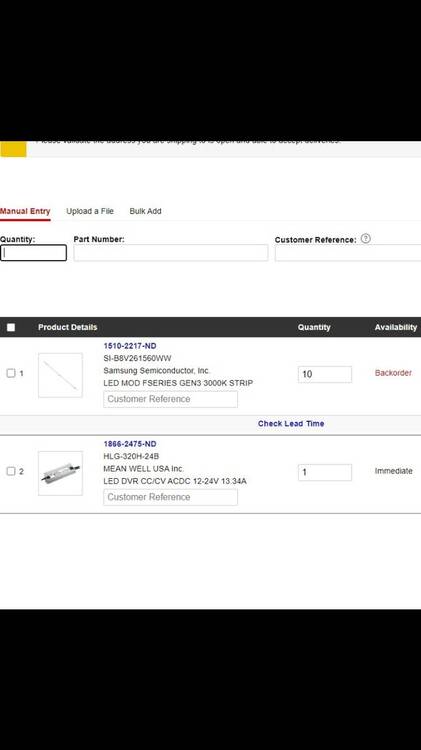
Task: Click into the Part Number field
Action: click(171, 253)
